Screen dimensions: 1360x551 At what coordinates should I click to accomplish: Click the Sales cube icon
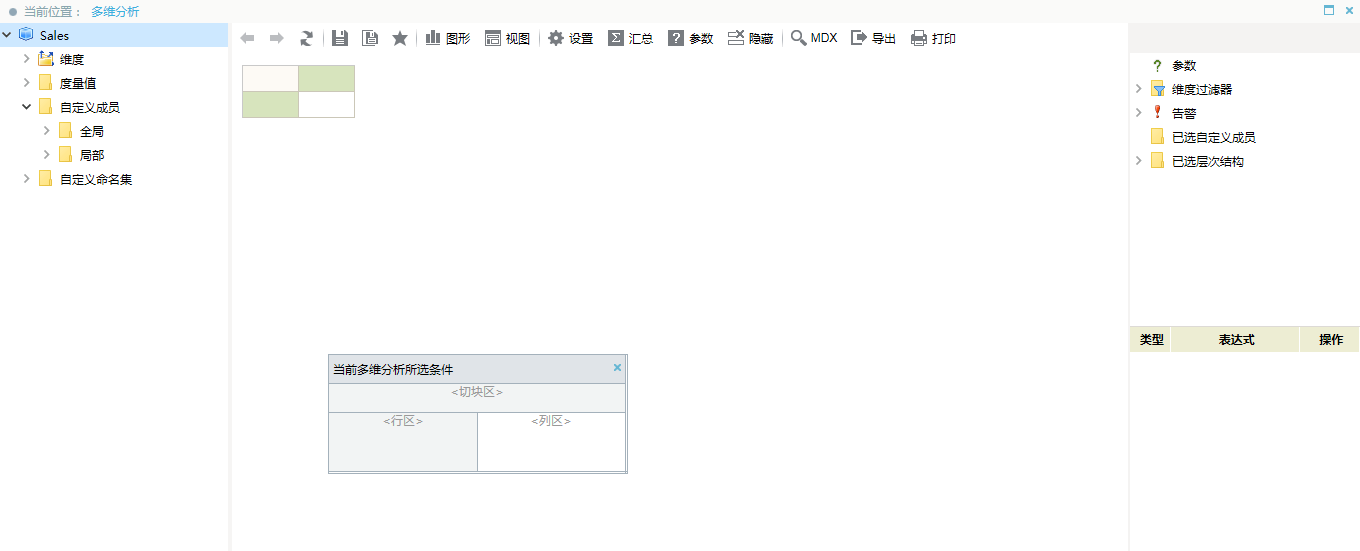26,35
